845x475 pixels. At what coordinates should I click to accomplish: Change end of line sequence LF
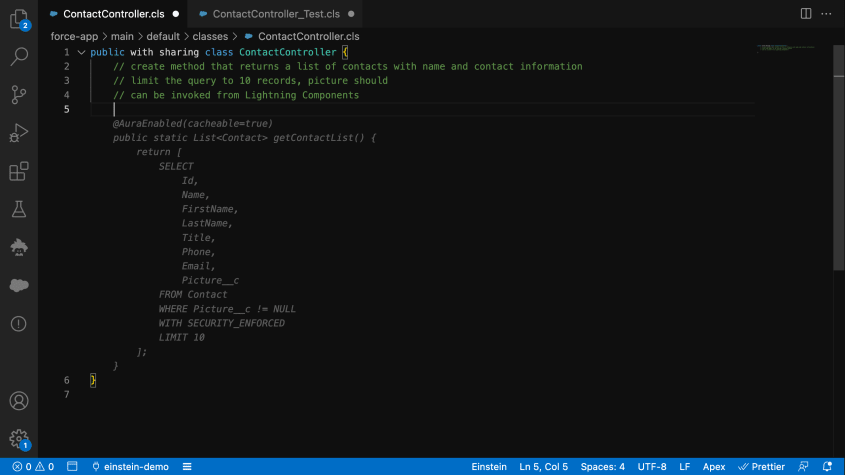(684, 467)
